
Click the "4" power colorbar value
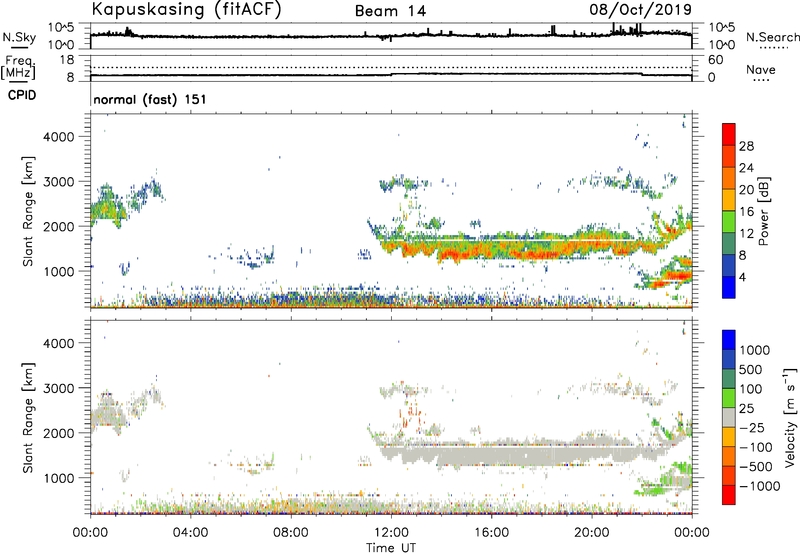(x=743, y=277)
